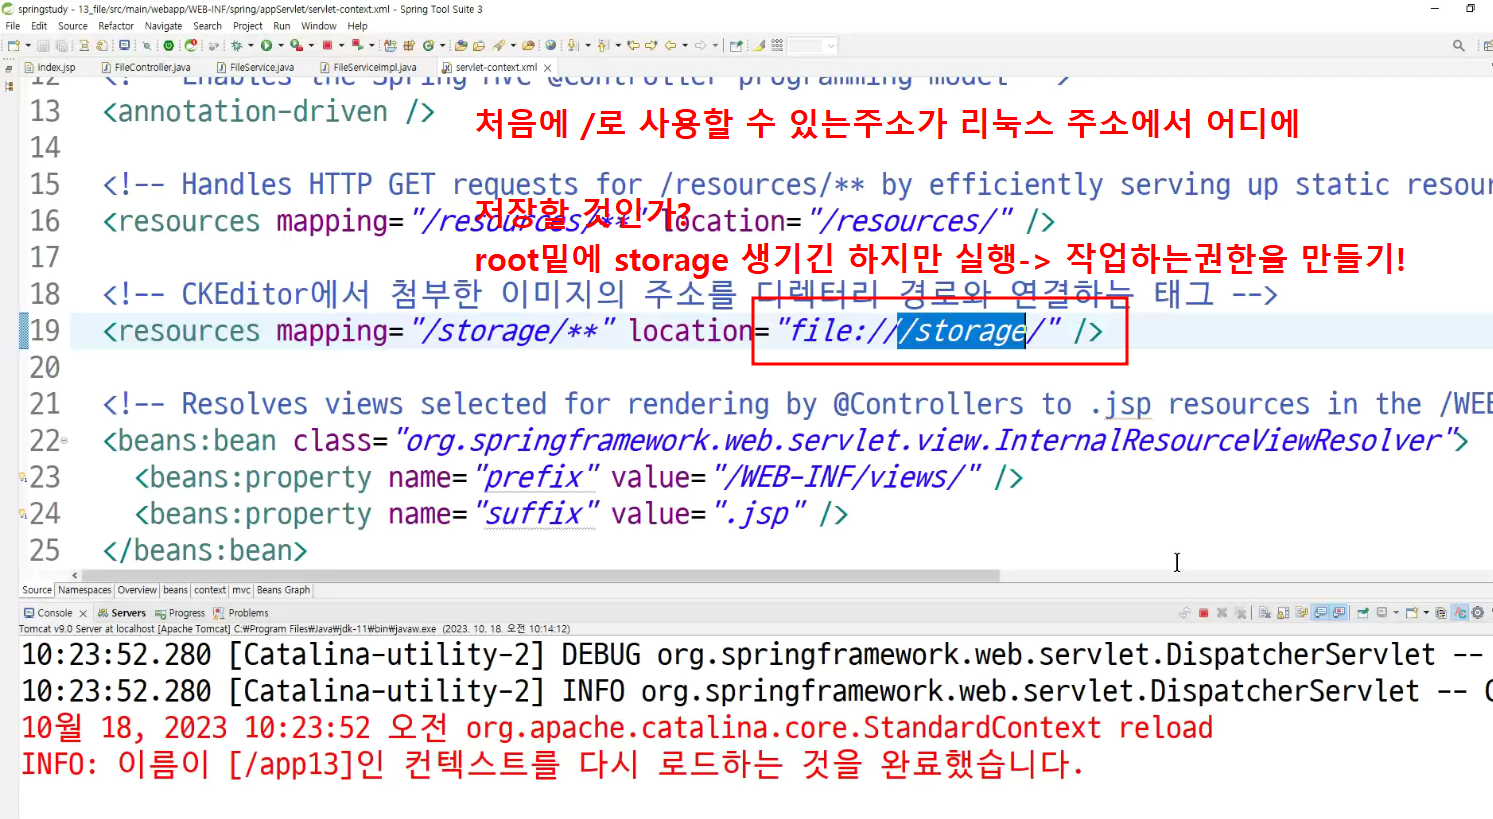The height and width of the screenshot is (819, 1493).
Task: Click the Relaunch icon with red badge
Action: point(190,45)
